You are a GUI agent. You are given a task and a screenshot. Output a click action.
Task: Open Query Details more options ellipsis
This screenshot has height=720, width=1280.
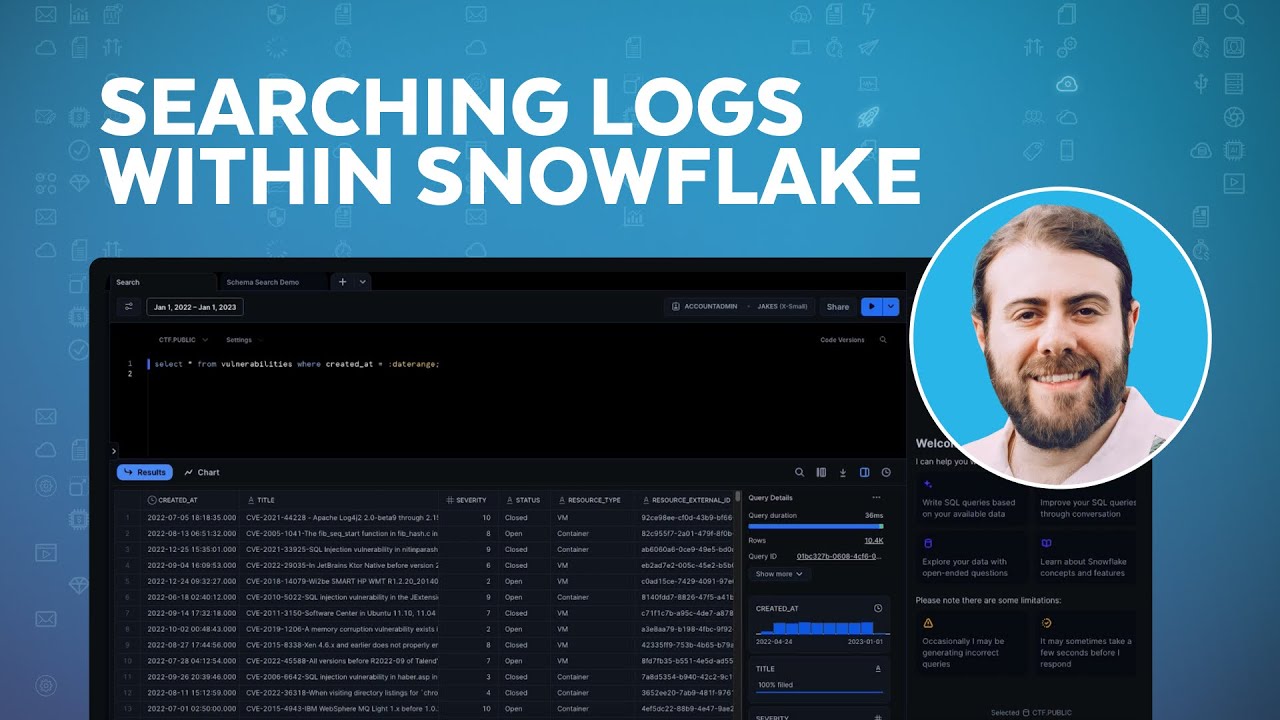[877, 498]
